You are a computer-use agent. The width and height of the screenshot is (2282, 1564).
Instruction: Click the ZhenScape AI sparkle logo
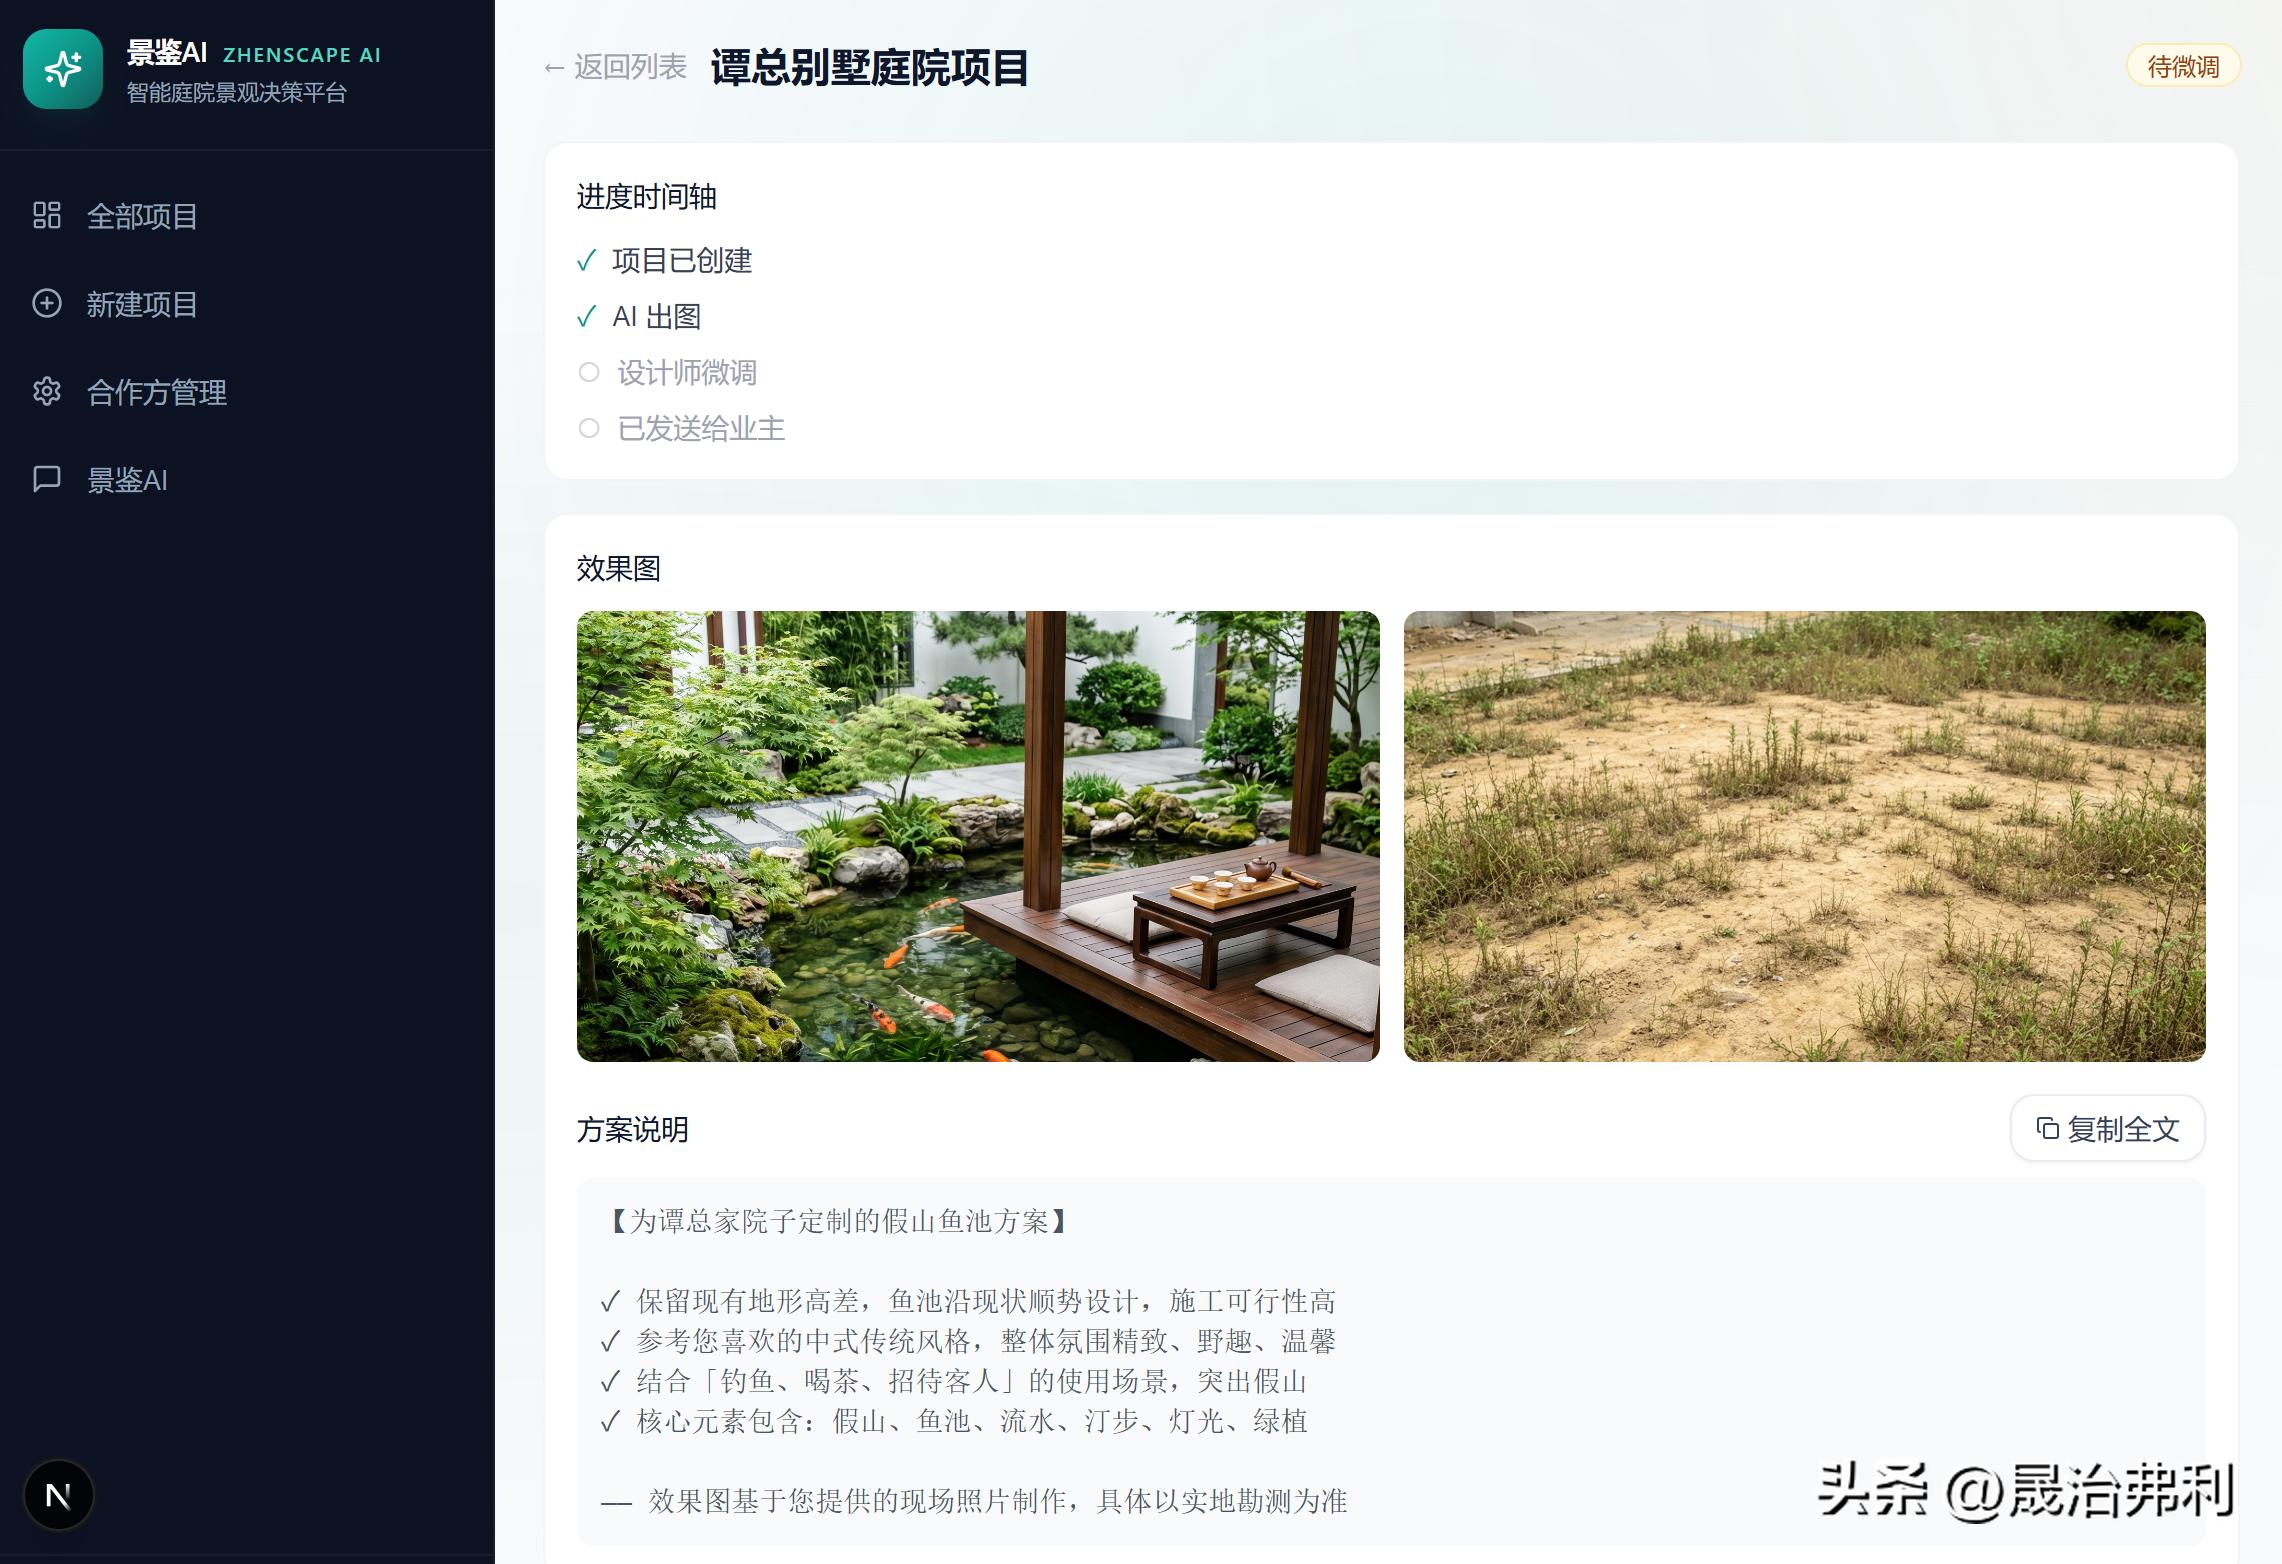pos(63,69)
